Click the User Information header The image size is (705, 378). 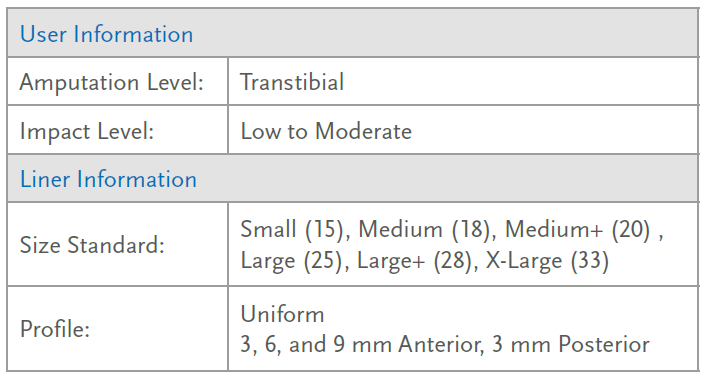pos(353,33)
